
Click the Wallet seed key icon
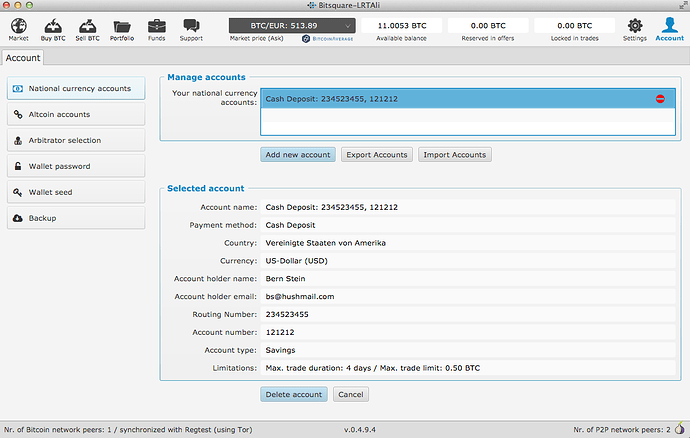(18, 192)
